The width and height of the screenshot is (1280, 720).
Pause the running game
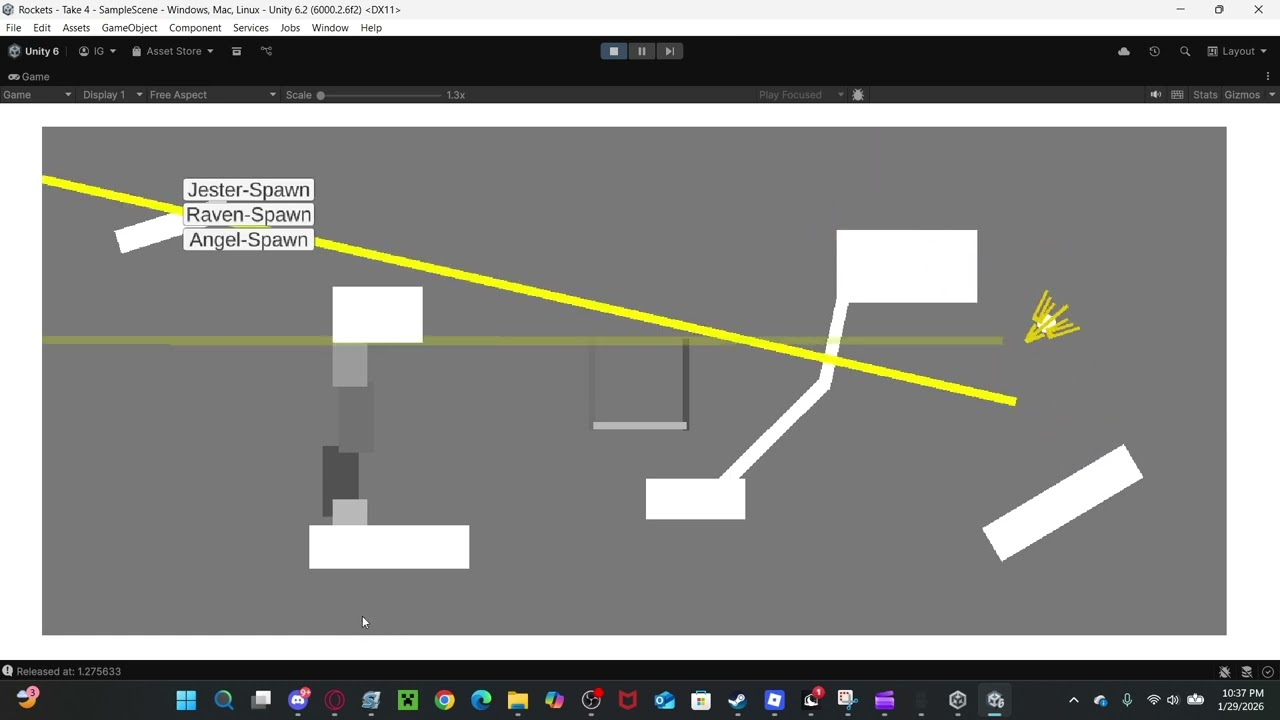point(642,51)
